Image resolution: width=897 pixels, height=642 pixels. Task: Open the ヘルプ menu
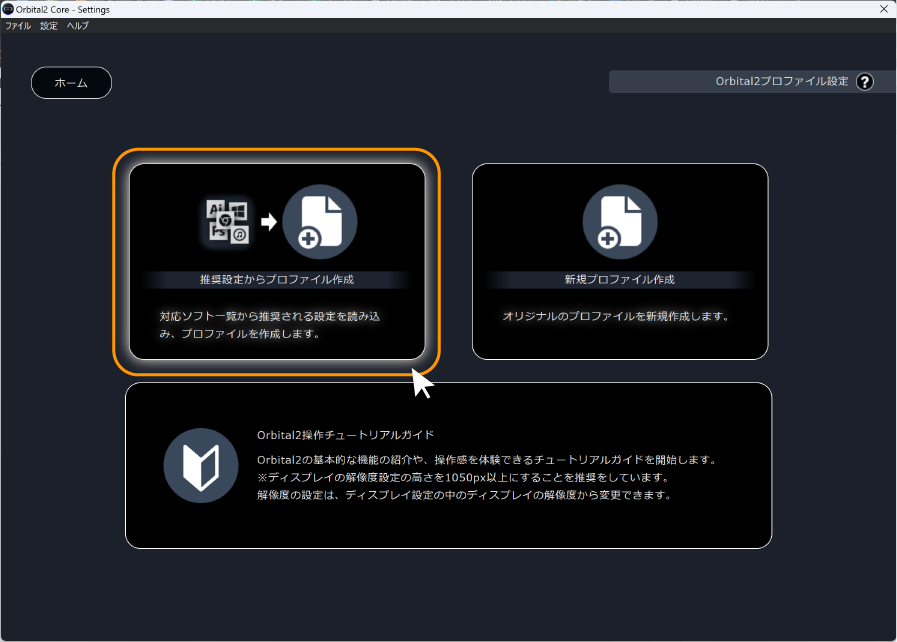tap(77, 26)
